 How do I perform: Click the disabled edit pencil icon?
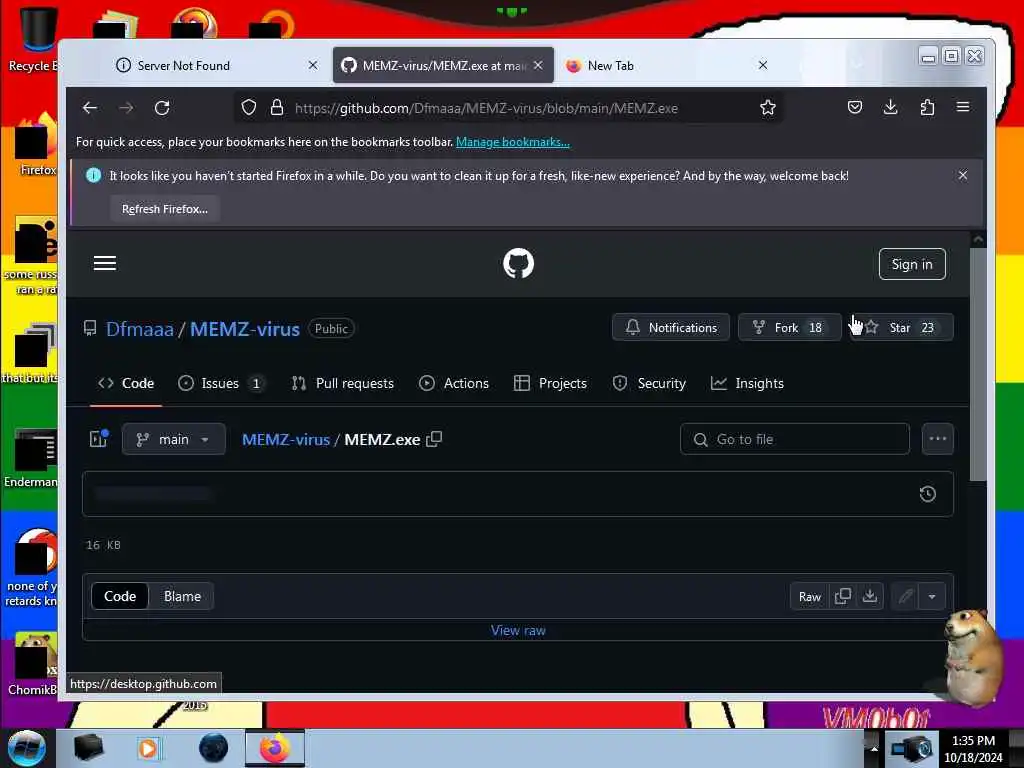tap(905, 596)
